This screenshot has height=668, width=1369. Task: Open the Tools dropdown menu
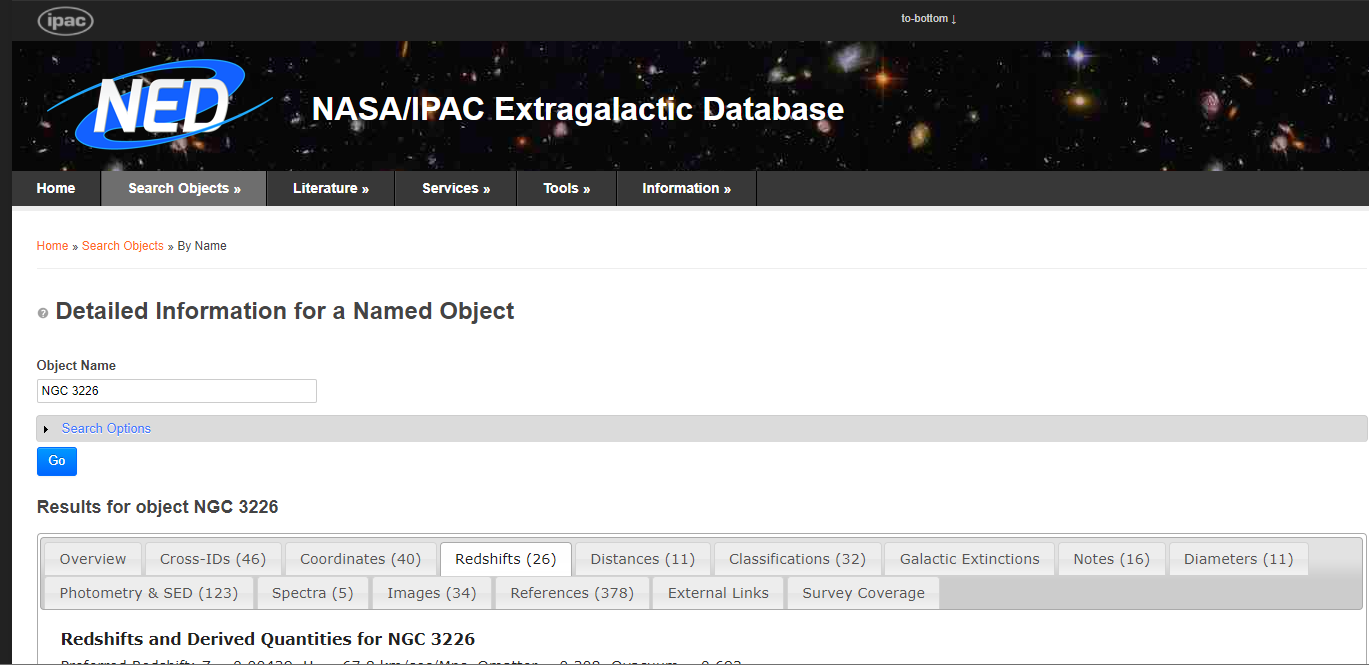pos(566,188)
